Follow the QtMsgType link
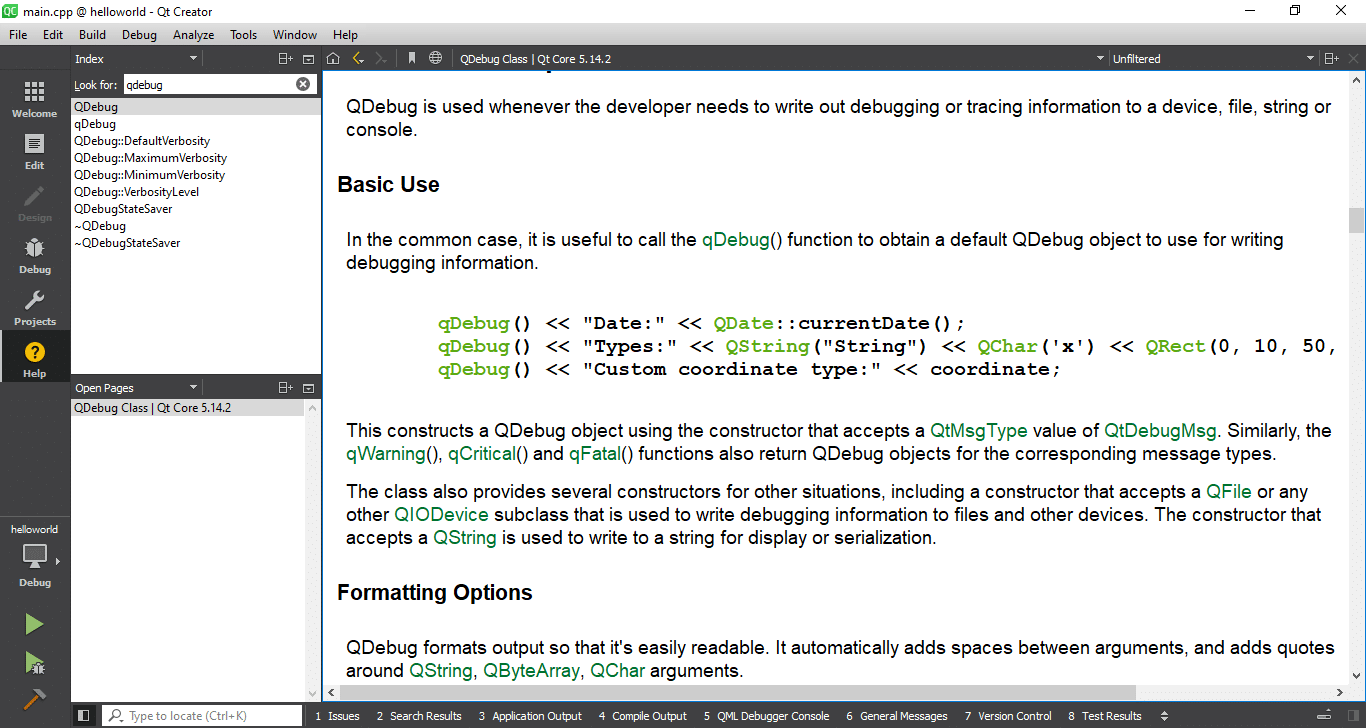 978,431
